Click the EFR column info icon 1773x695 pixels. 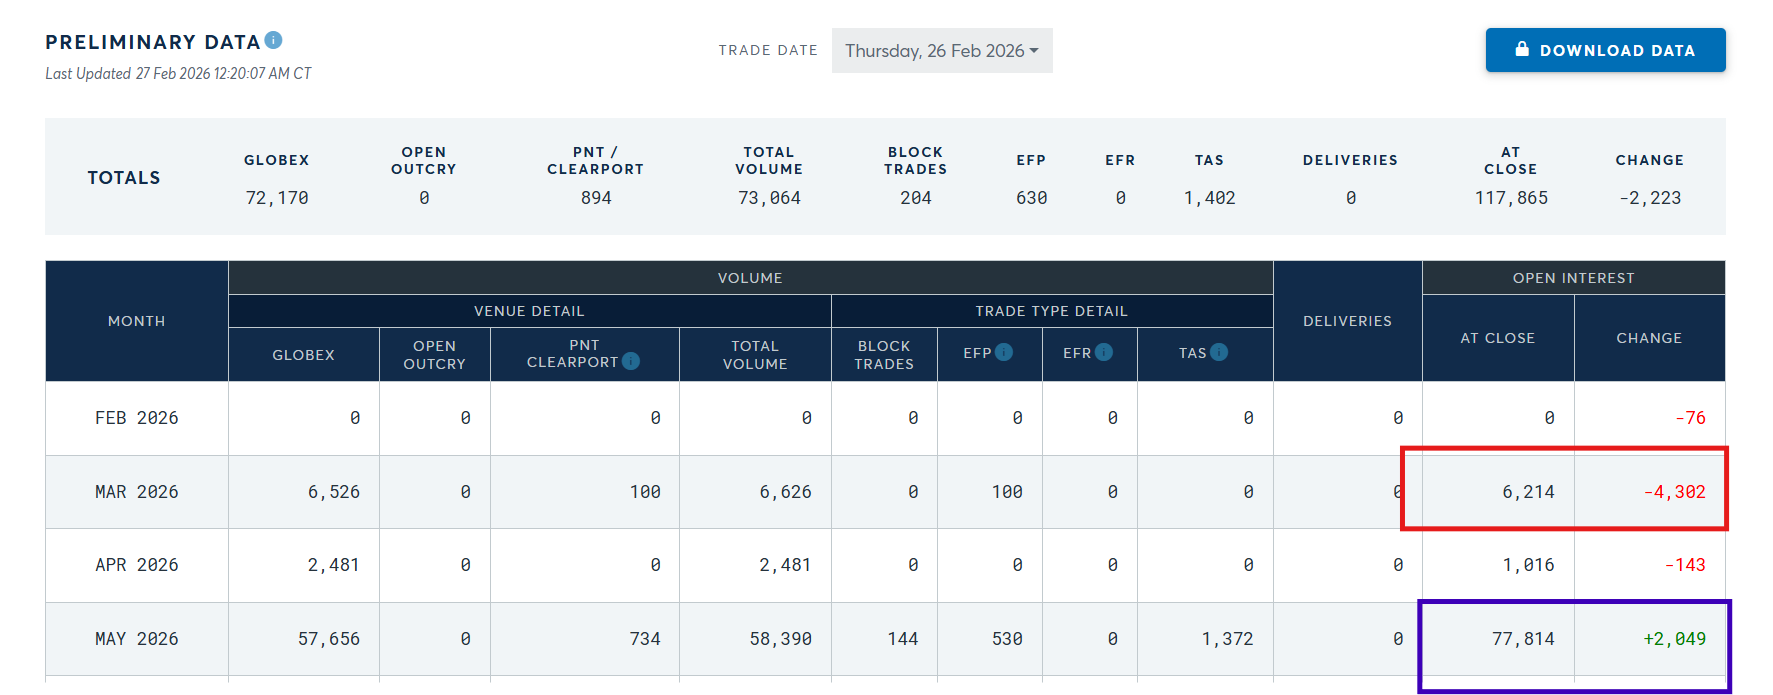coord(1103,352)
